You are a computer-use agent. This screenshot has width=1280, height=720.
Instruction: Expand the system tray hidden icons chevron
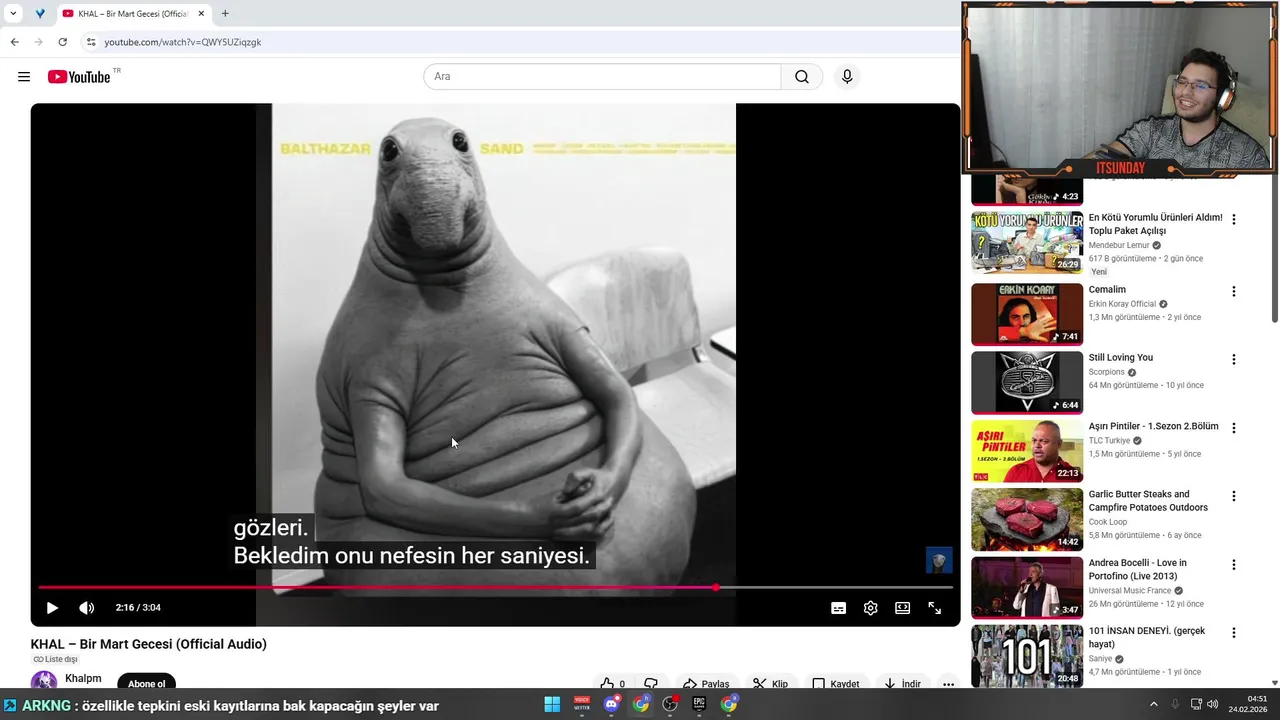(1153, 704)
